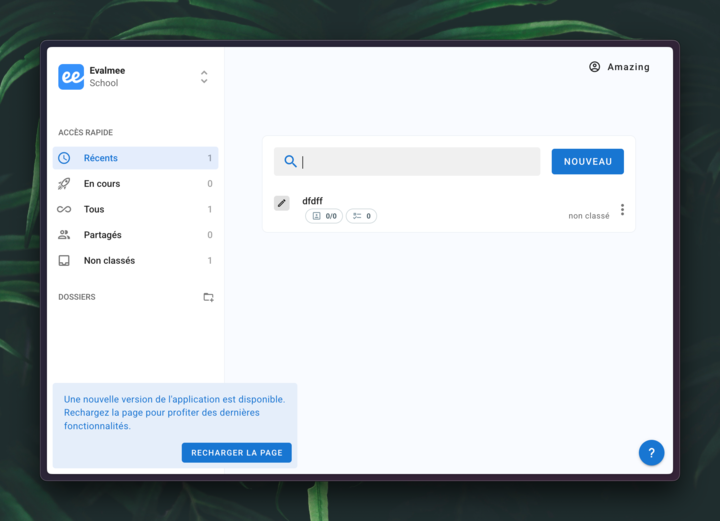Click the rocket icon beside En cours
This screenshot has width=720, height=521.
64,184
